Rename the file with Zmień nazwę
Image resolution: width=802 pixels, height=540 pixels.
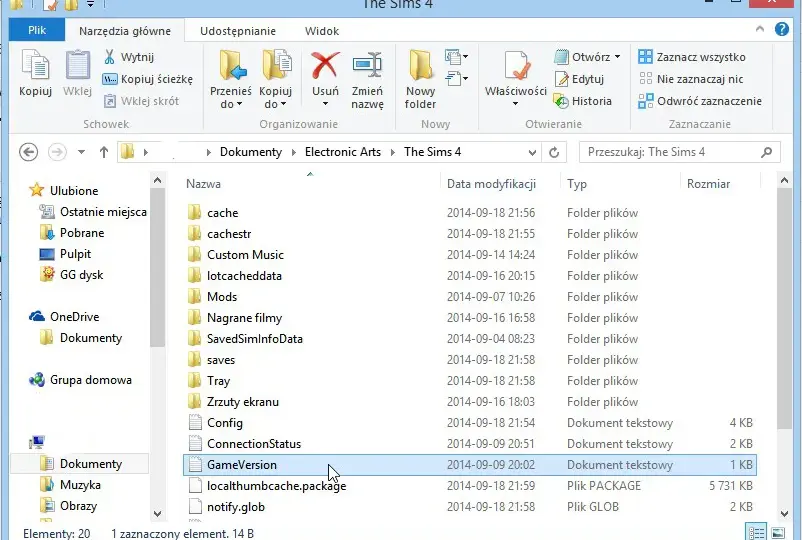(x=367, y=80)
